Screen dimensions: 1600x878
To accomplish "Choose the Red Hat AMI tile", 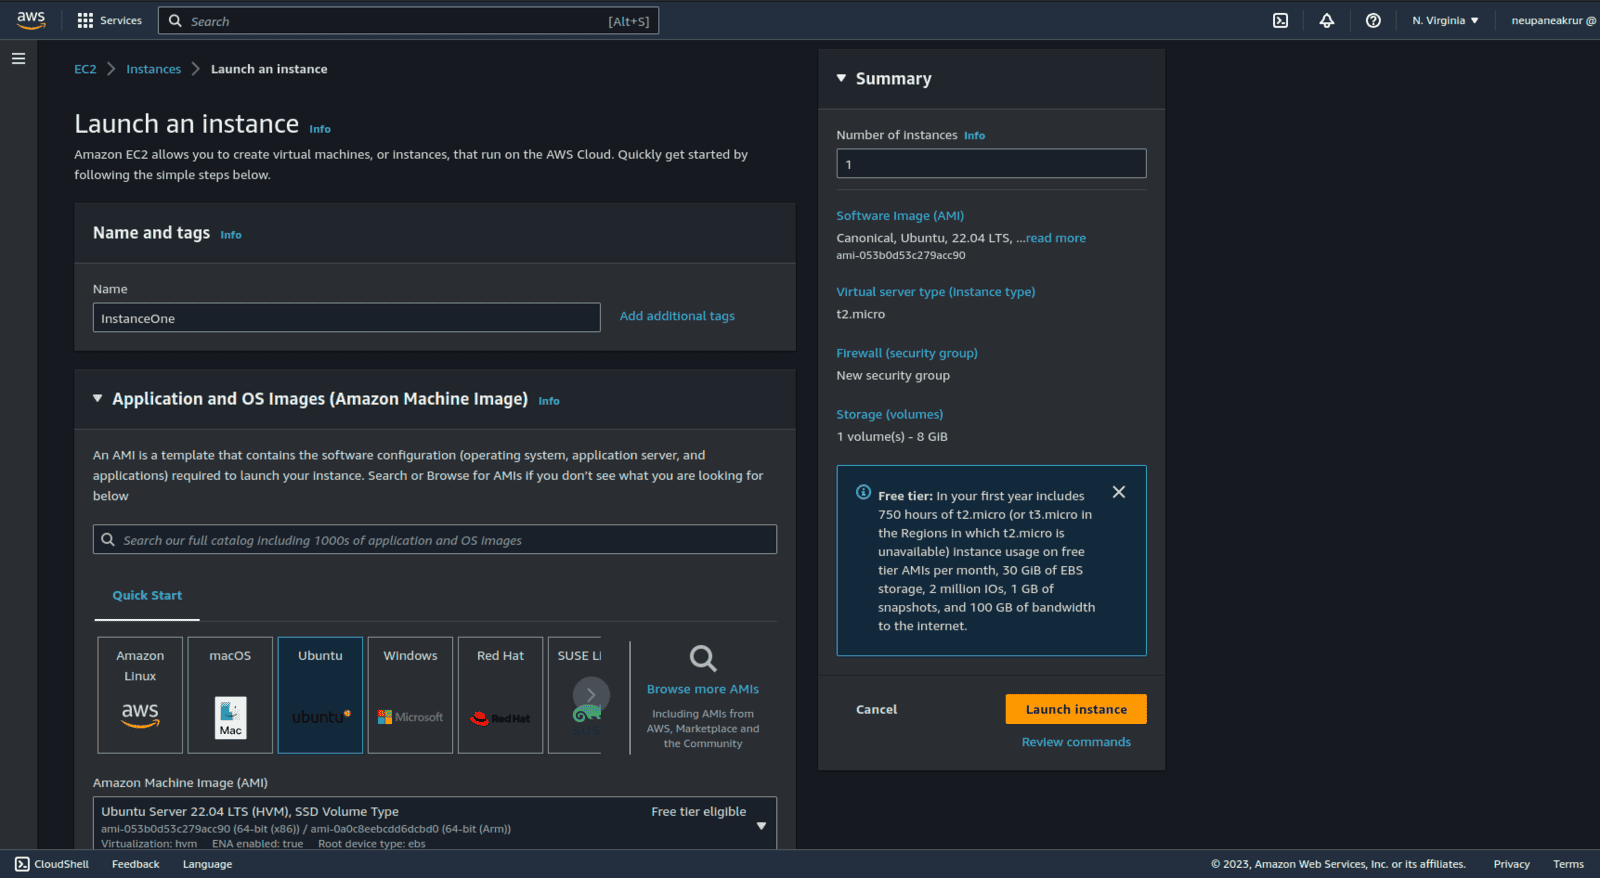I will [x=500, y=695].
